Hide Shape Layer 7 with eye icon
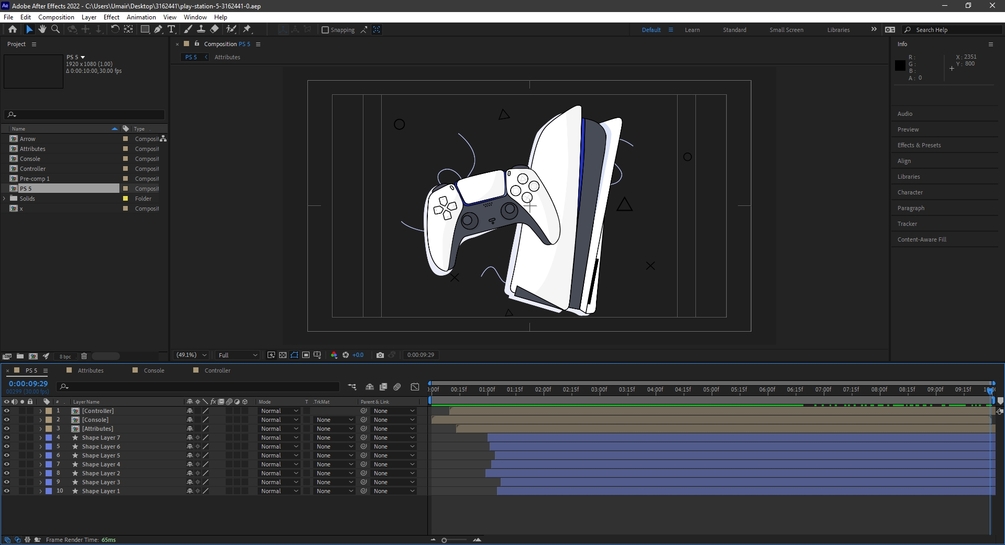Screen dimensions: 1005x545 point(7,438)
